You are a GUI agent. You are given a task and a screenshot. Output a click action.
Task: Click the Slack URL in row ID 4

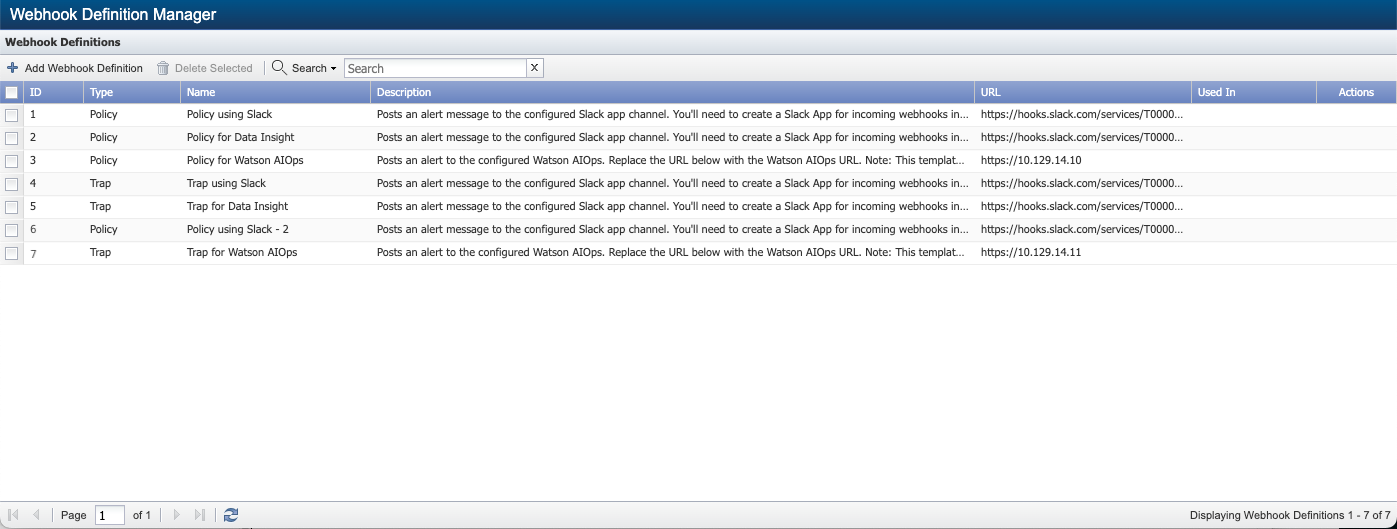(1082, 183)
